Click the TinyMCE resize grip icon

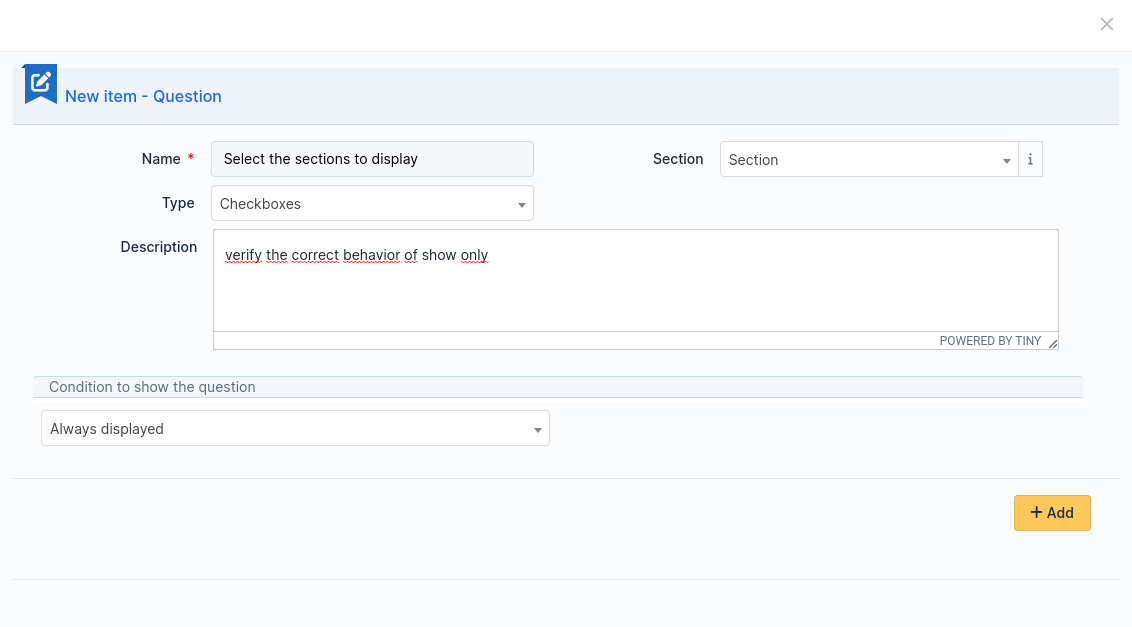(1053, 342)
